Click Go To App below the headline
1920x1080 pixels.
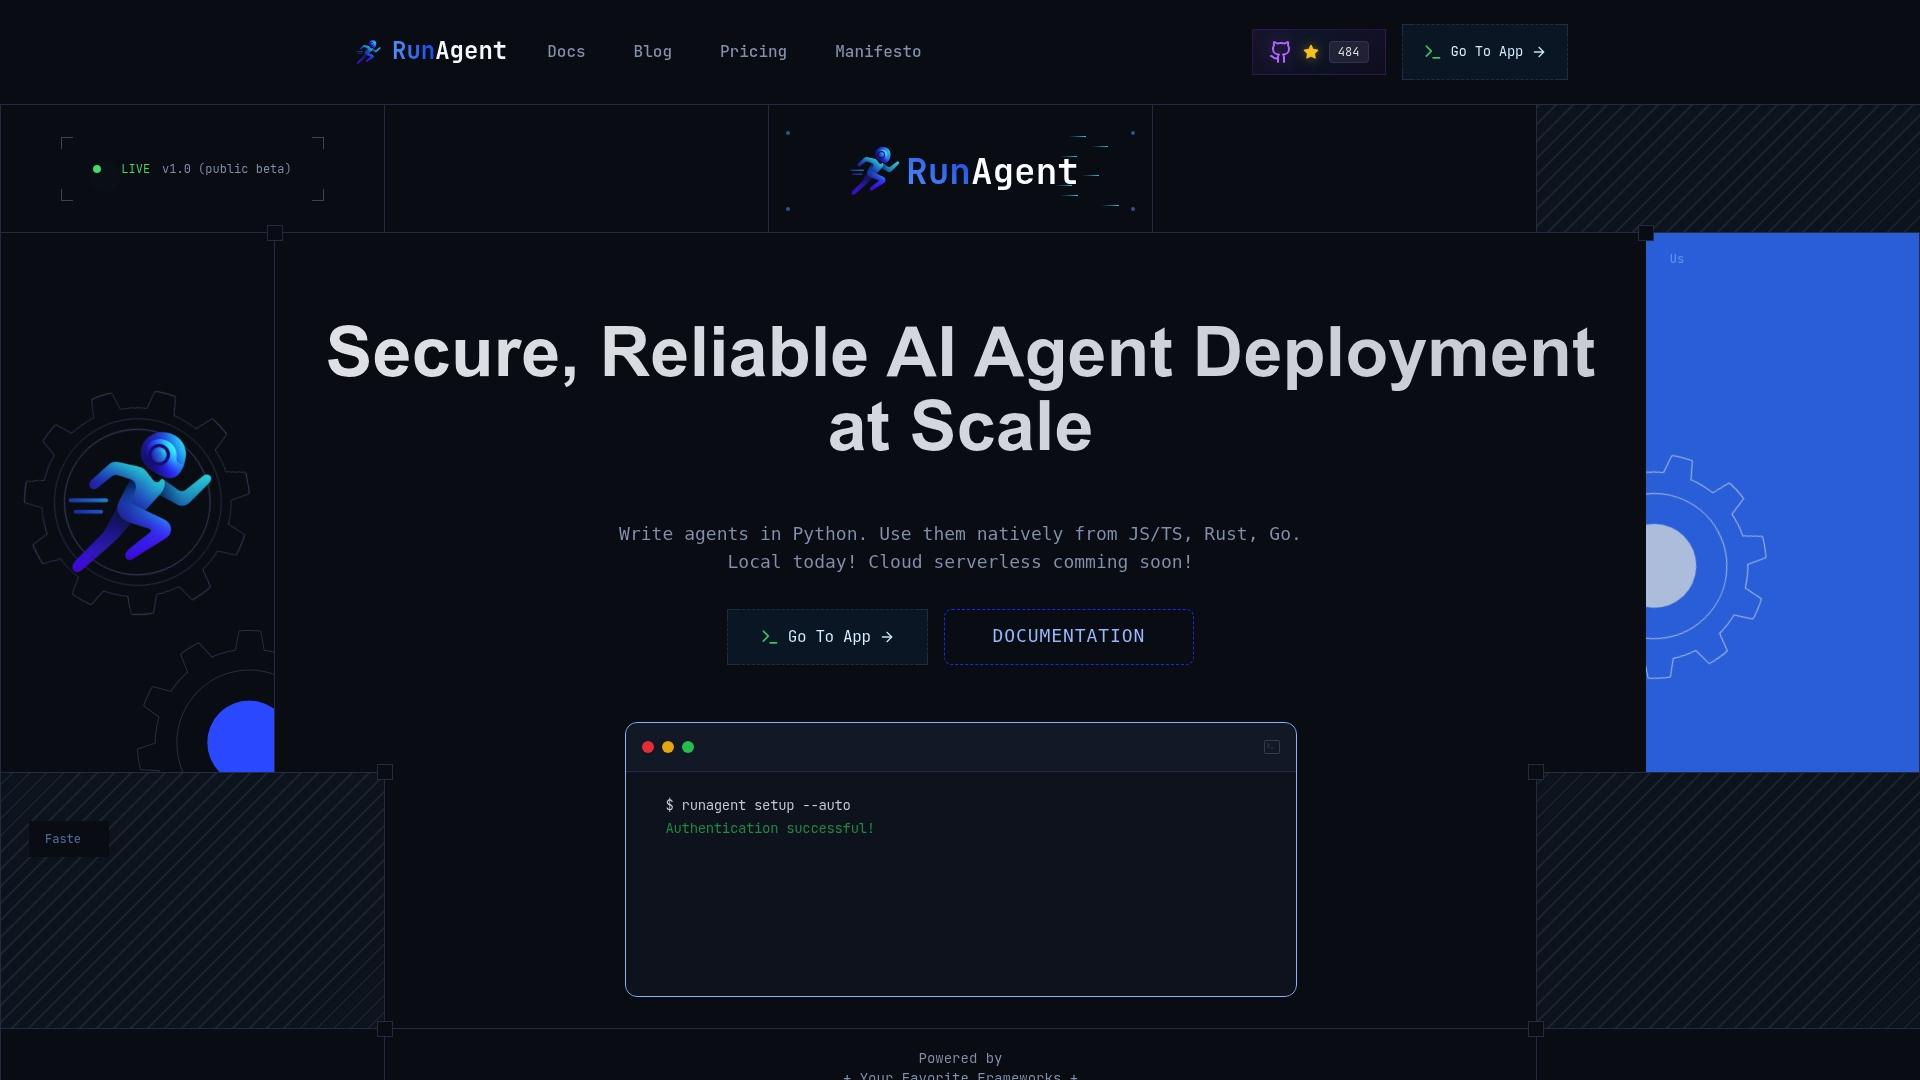click(827, 637)
